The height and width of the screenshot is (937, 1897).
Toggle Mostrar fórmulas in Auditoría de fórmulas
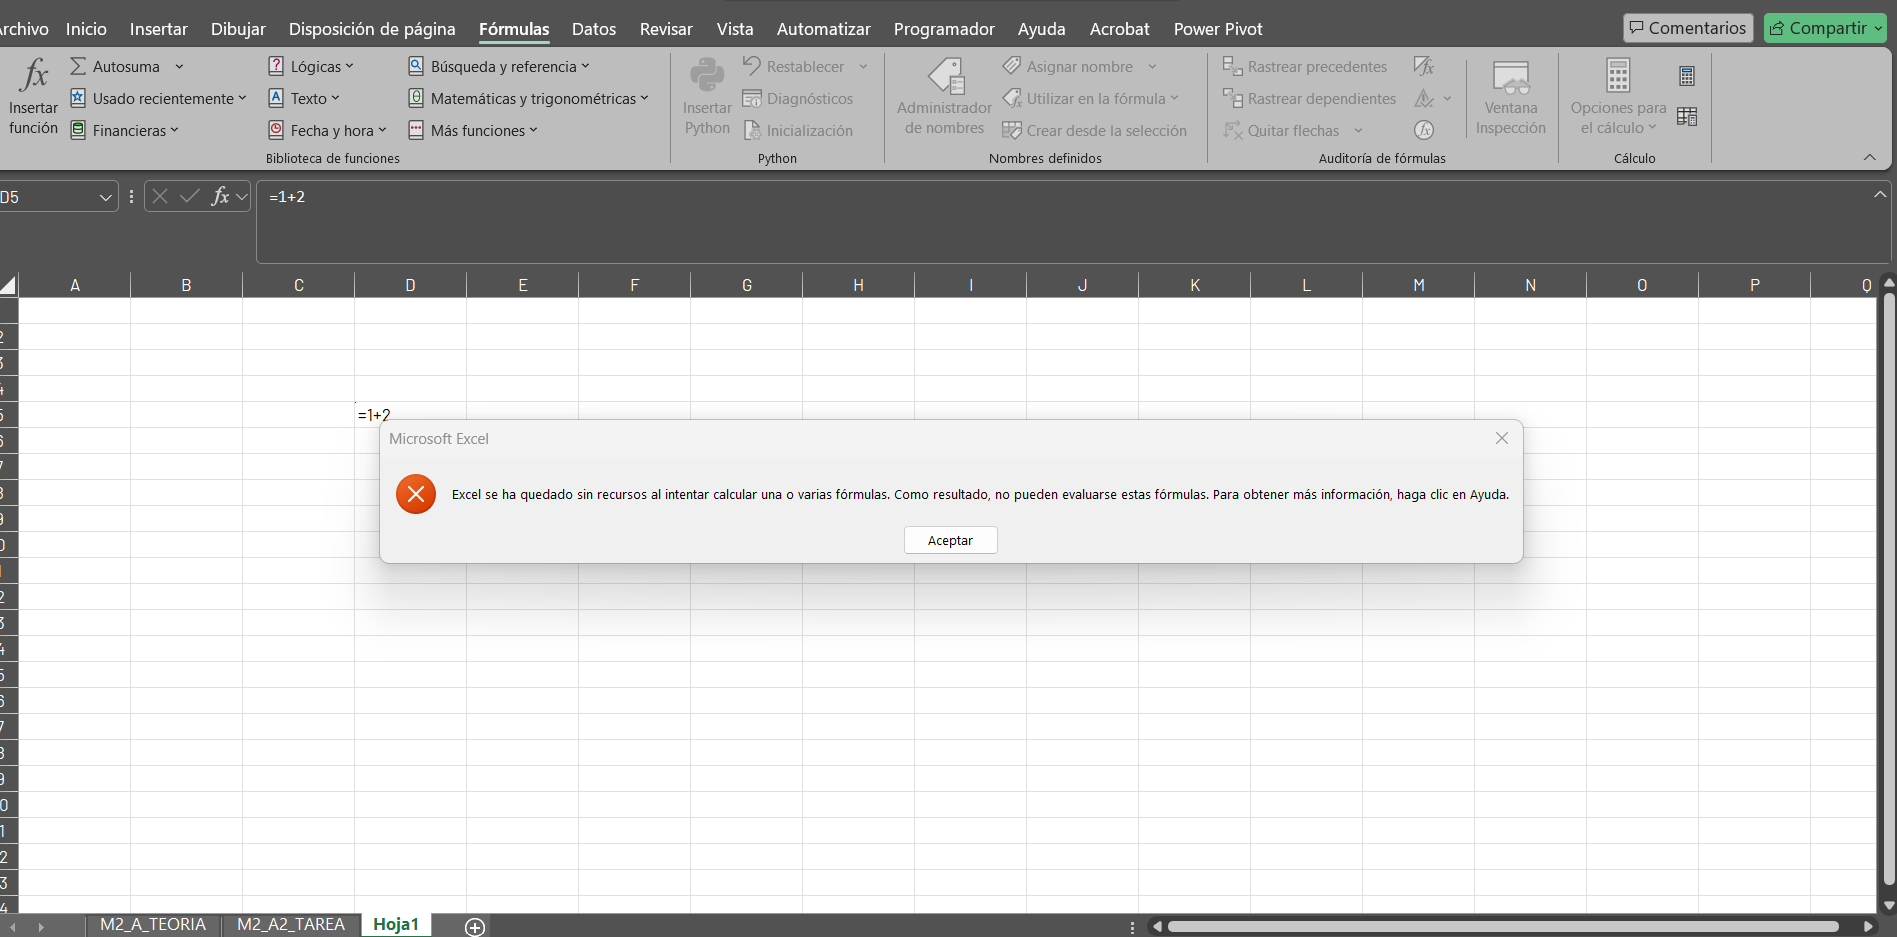(x=1424, y=66)
